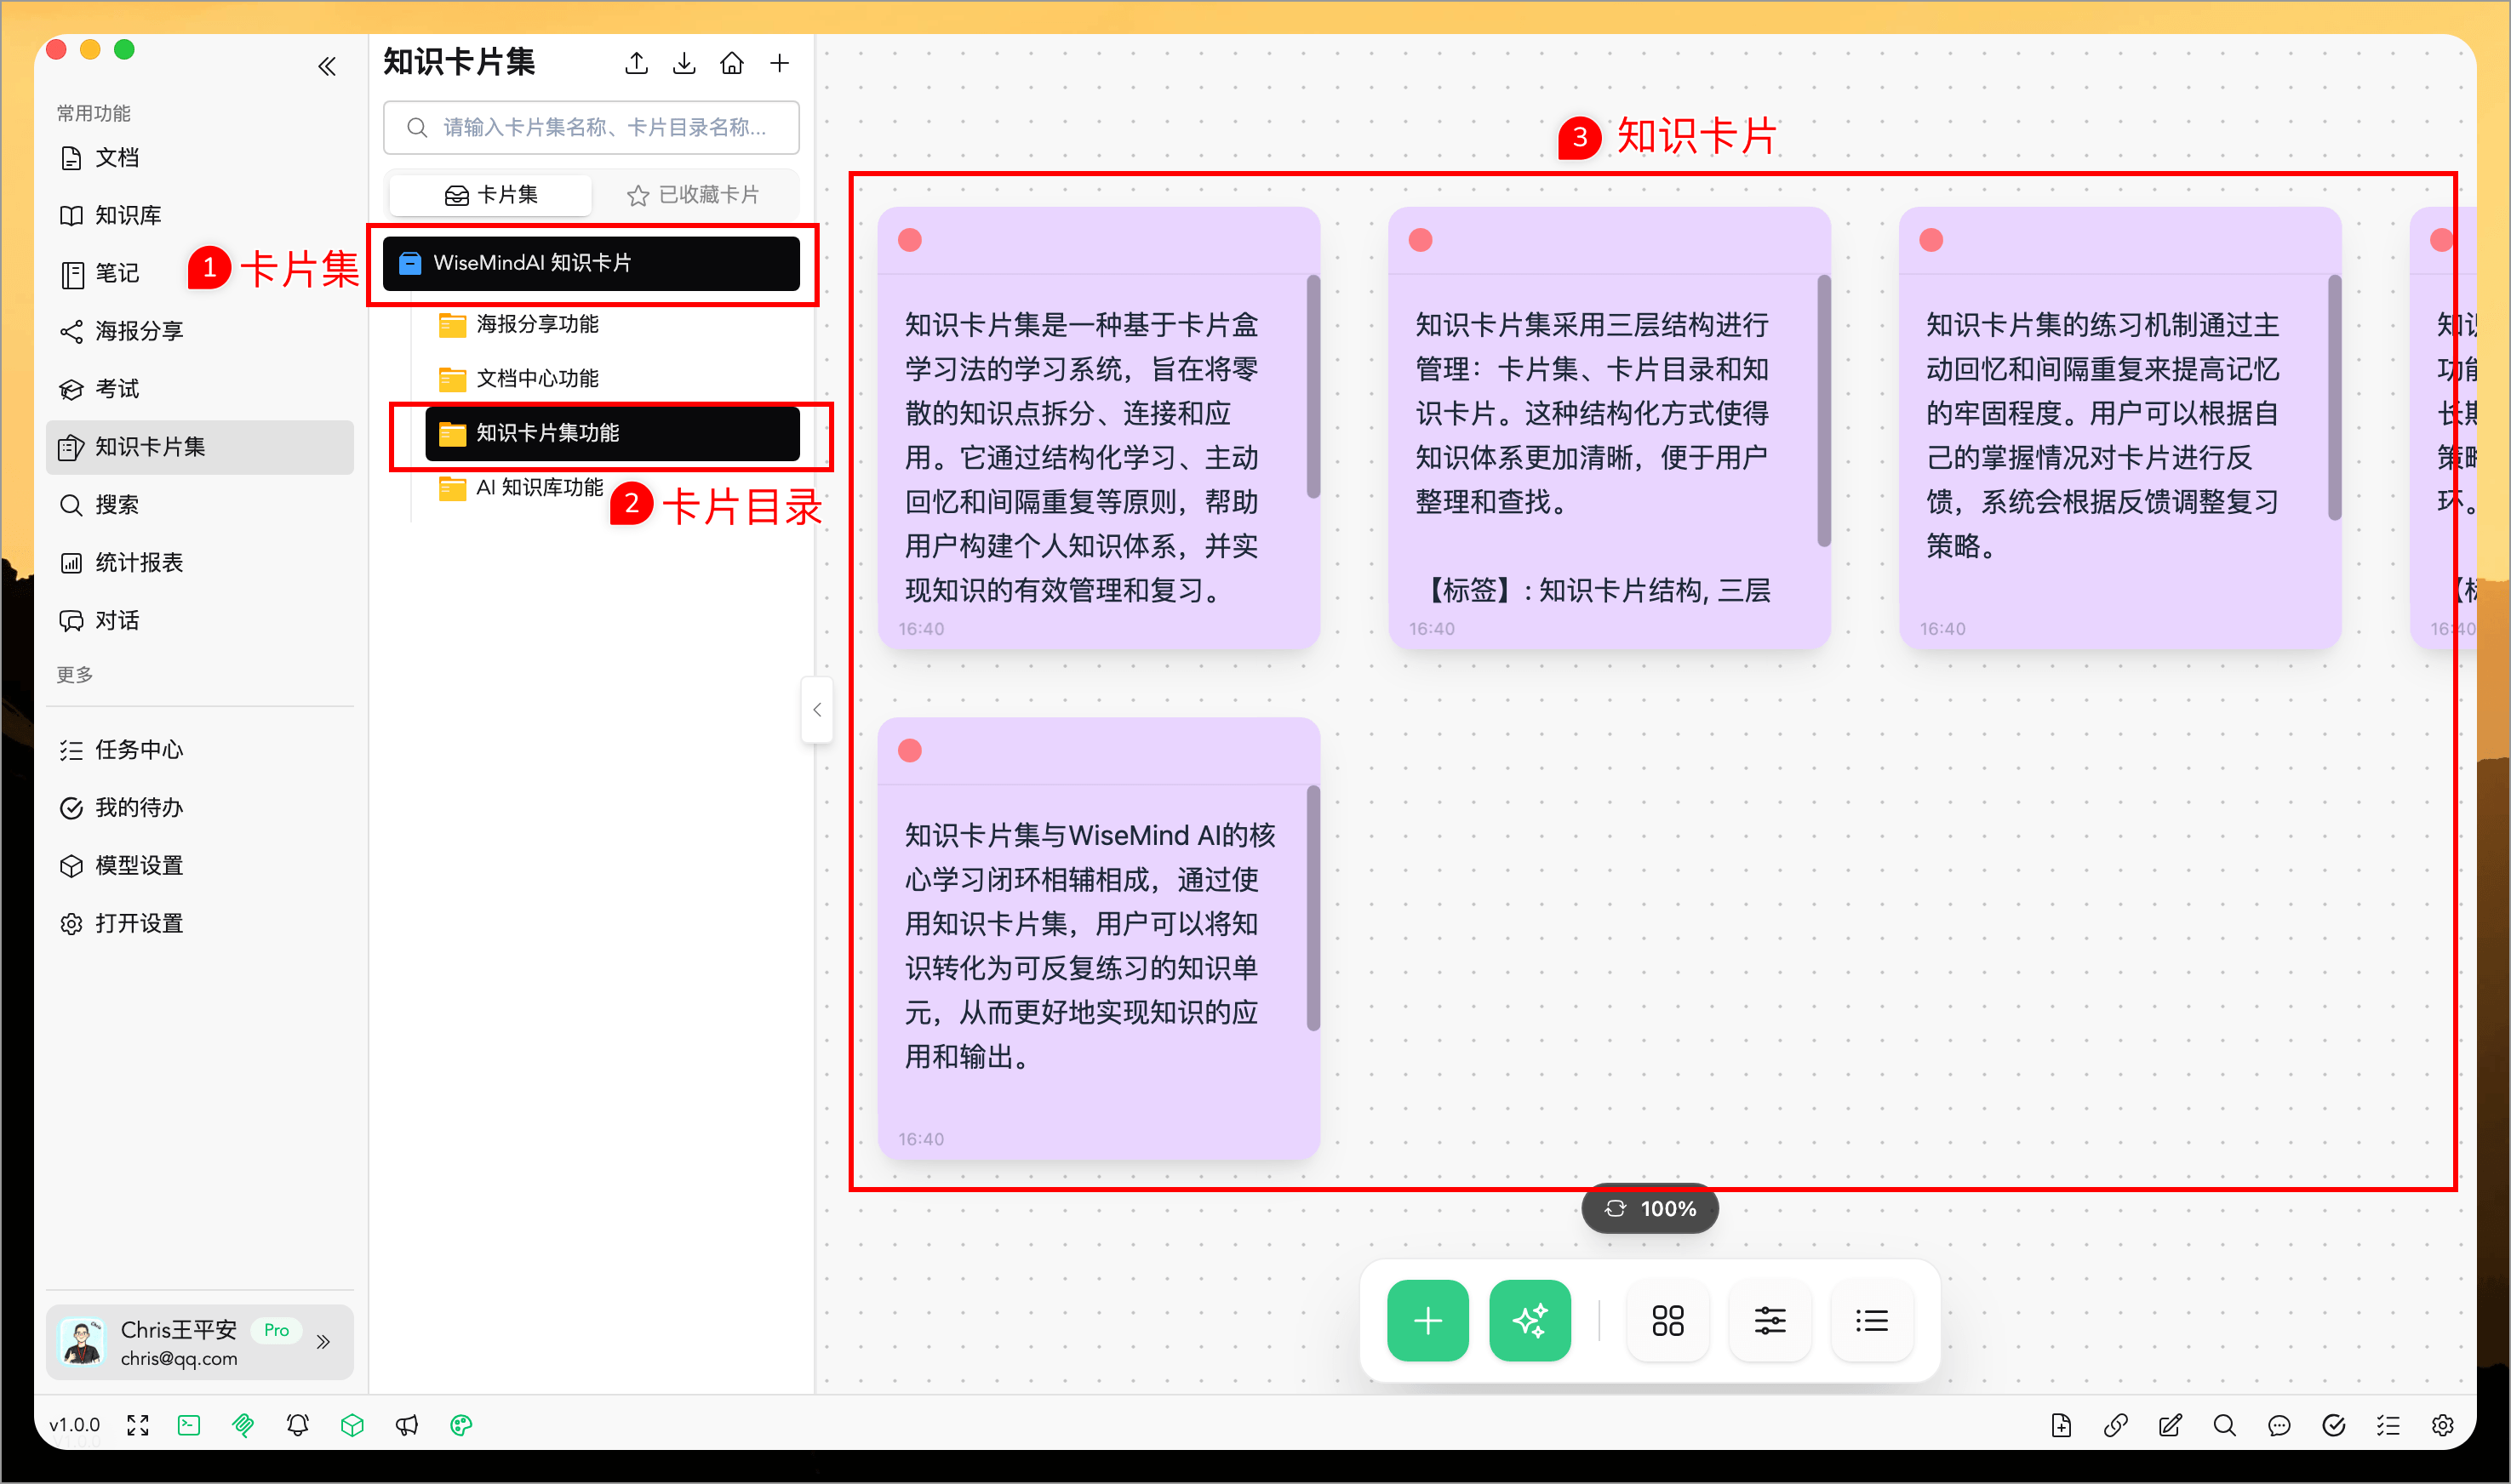Switch to the 已收藏卡片 tab
Image resolution: width=2511 pixels, height=1484 pixels.
[695, 194]
